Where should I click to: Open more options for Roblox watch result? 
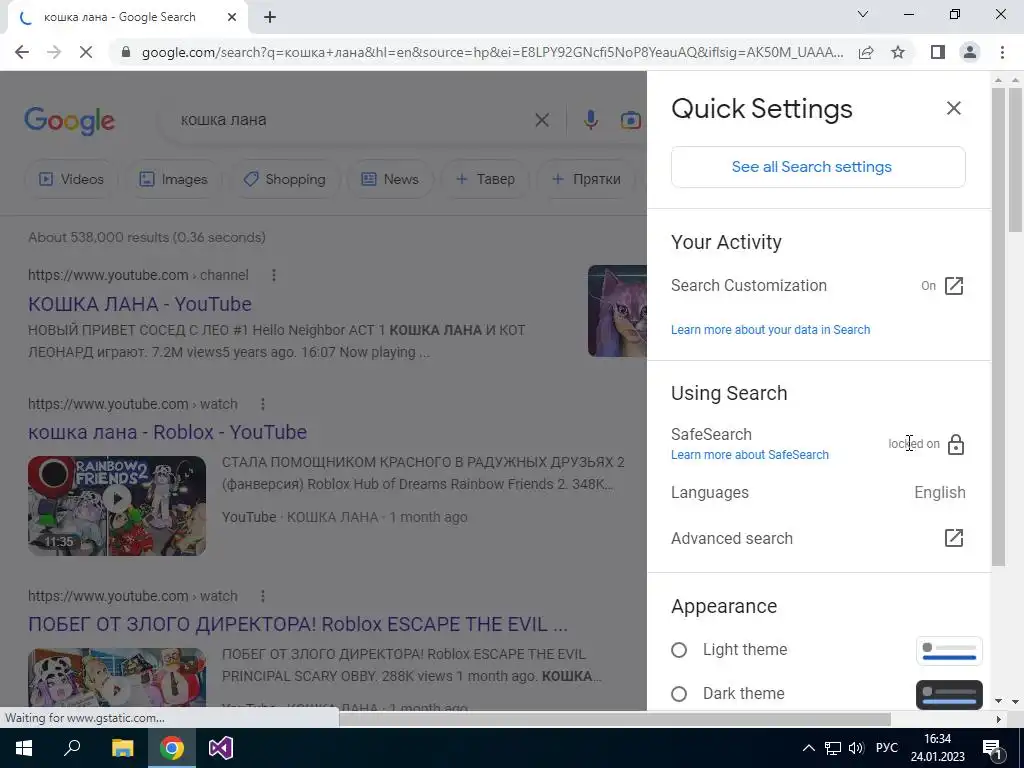pyautogui.click(x=263, y=404)
